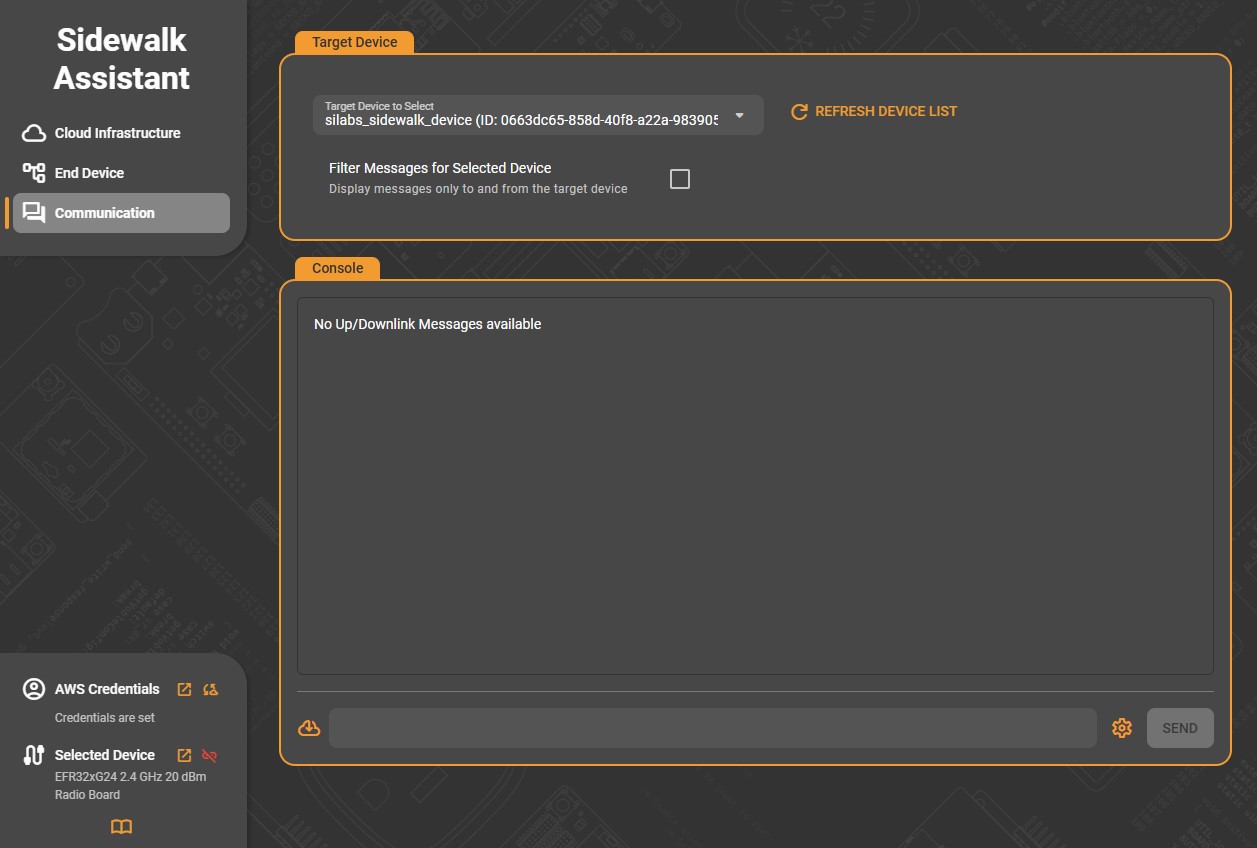Screen dimensions: 1257x848
Task: Click the switch AWS credentials account icon
Action: coord(210,689)
